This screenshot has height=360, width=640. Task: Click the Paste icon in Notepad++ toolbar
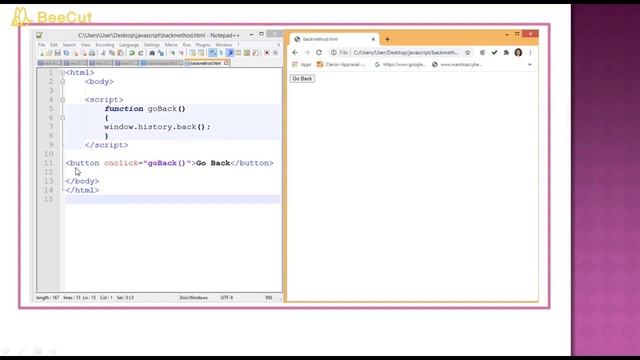tap(121, 53)
